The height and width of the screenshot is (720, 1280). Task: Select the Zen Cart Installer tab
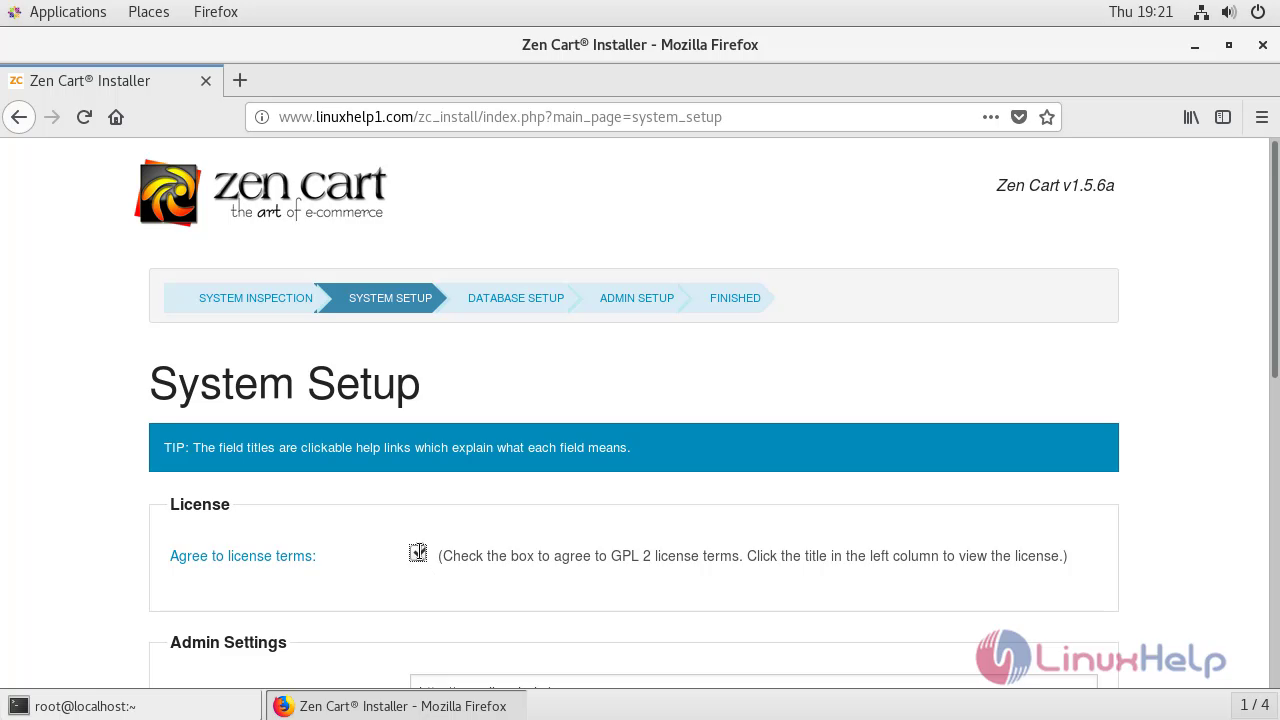click(110, 80)
